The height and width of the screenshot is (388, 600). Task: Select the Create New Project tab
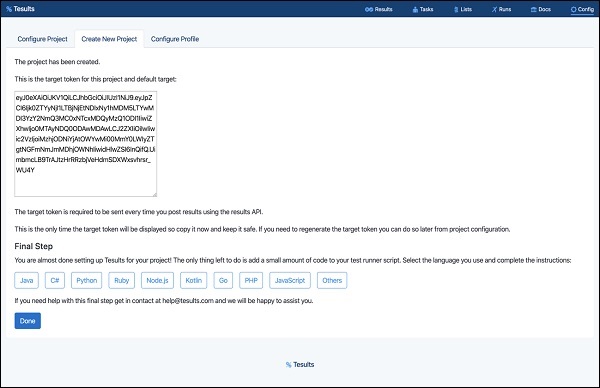109,39
